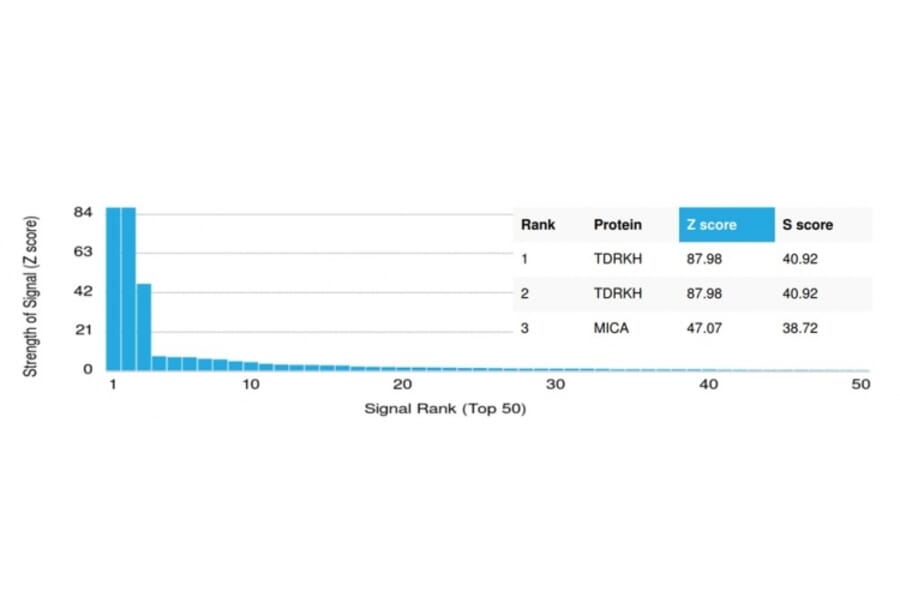
Task: Click the 50 label on the x-axis
Action: pos(861,385)
